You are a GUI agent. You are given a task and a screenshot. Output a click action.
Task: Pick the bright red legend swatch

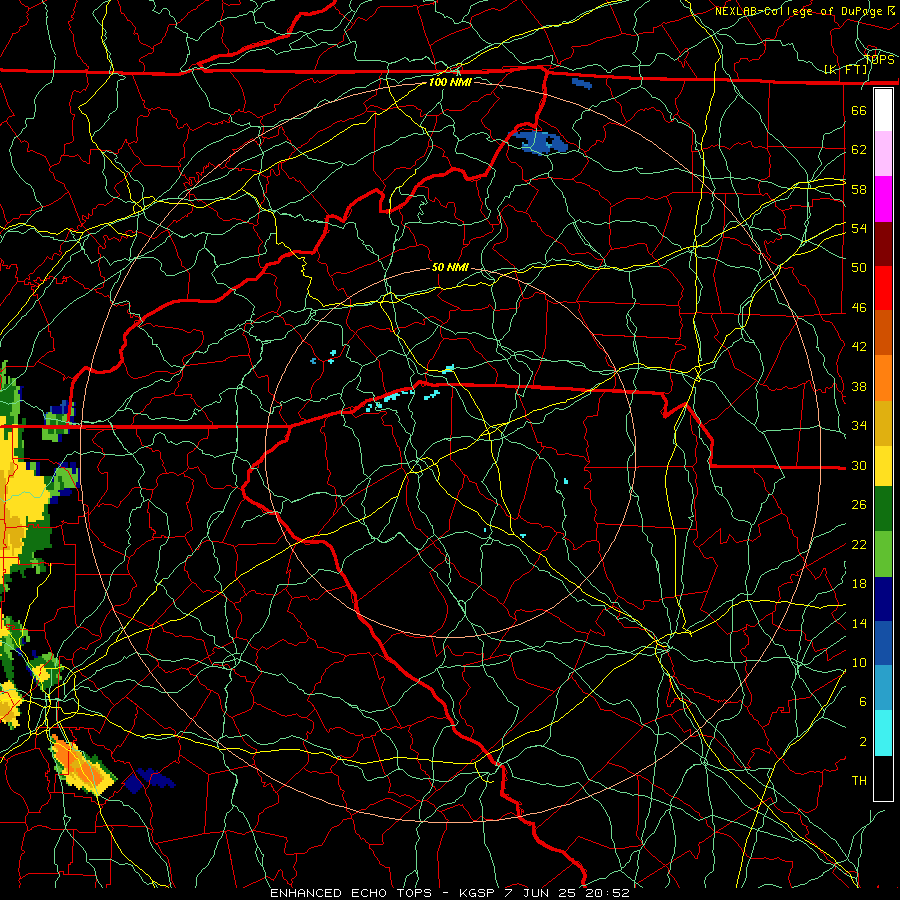(883, 288)
